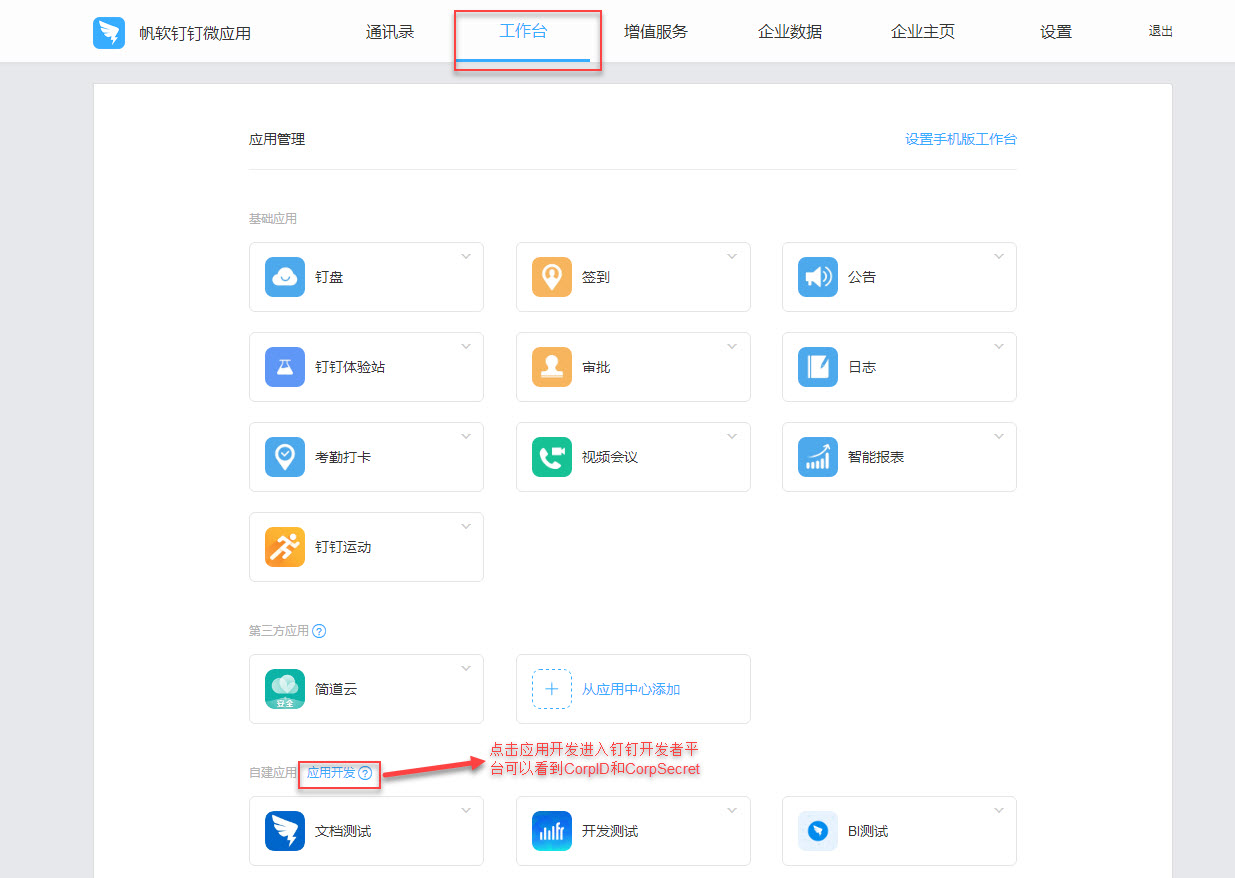Switch to the 通讯录 tab
This screenshot has height=878, width=1235.
pos(390,31)
